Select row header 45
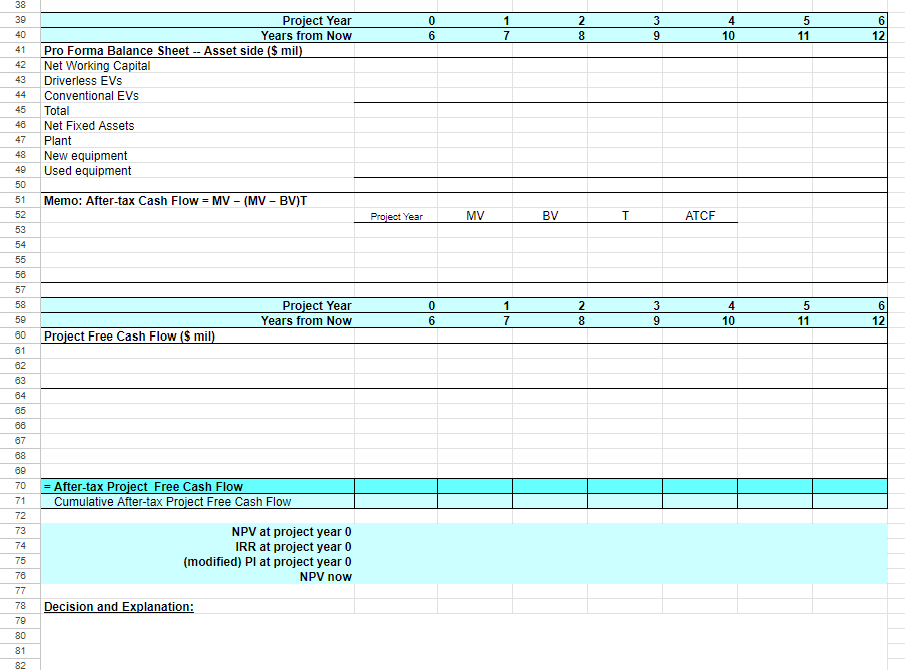Image resolution: width=905 pixels, height=670 pixels. point(20,110)
